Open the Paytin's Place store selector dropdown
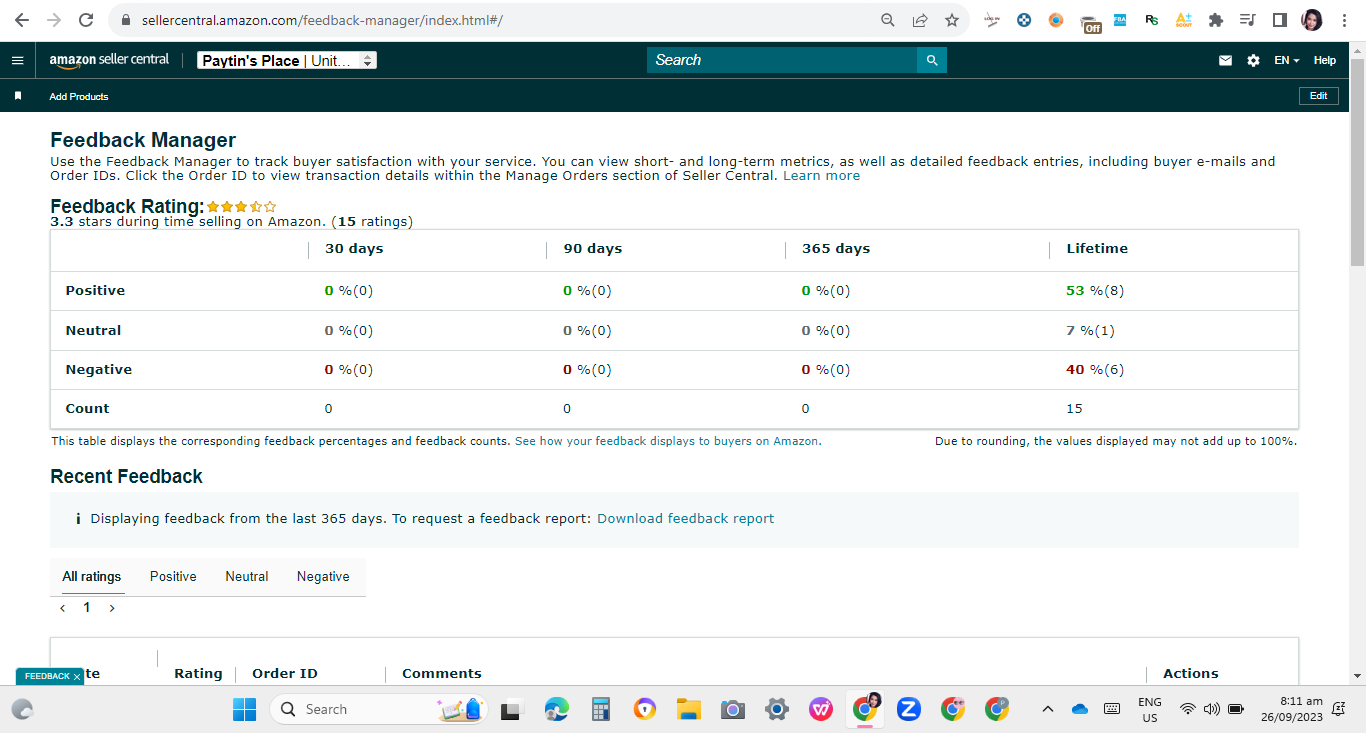 287,60
